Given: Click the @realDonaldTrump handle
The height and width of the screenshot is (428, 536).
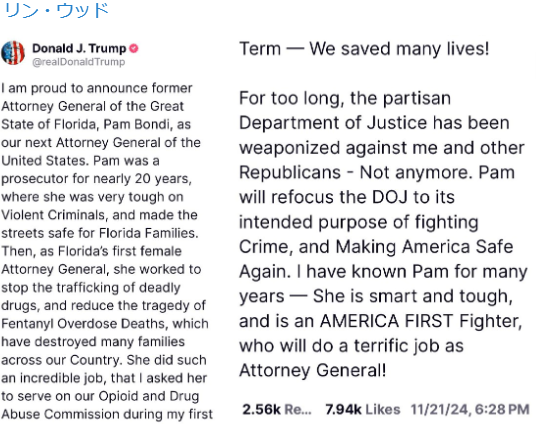Looking at the screenshot, I should (x=79, y=62).
